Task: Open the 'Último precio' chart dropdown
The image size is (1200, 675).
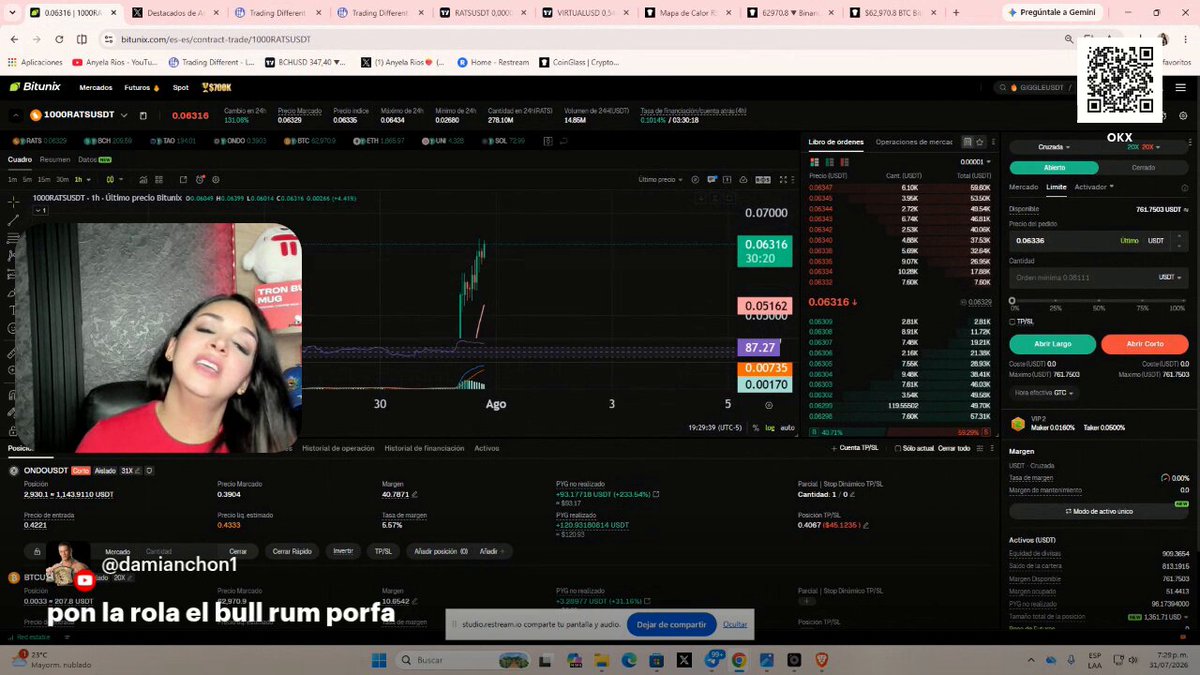Action: [661, 179]
